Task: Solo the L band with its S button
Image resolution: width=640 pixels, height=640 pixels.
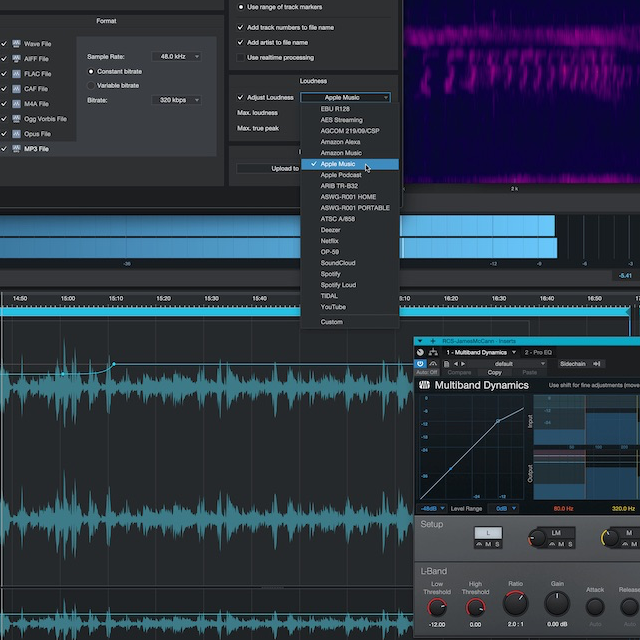Action: point(497,544)
